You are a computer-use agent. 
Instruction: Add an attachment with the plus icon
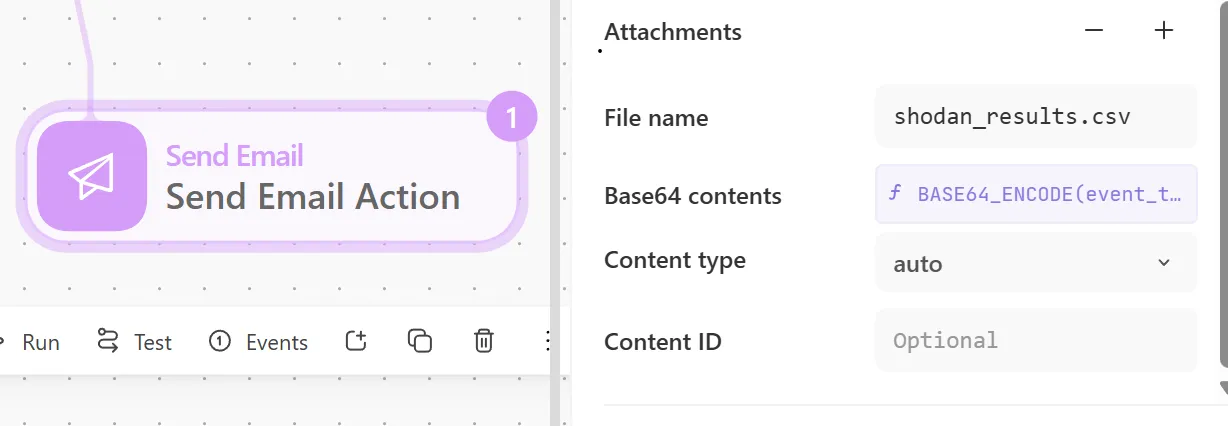(1163, 31)
